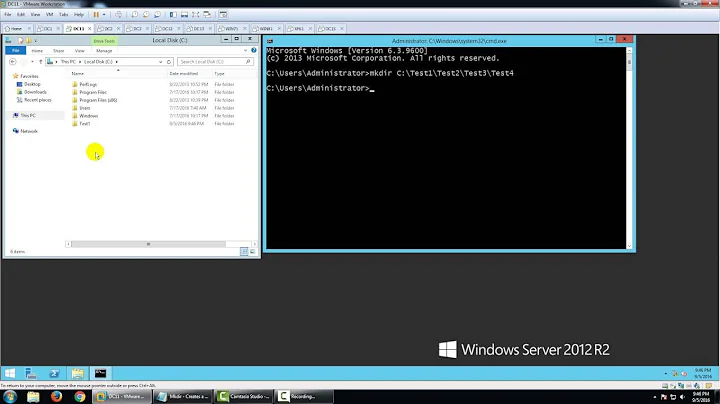Open the recent locations dropdown arrow
Image resolution: width=720 pixels, height=404 pixels.
point(32,62)
